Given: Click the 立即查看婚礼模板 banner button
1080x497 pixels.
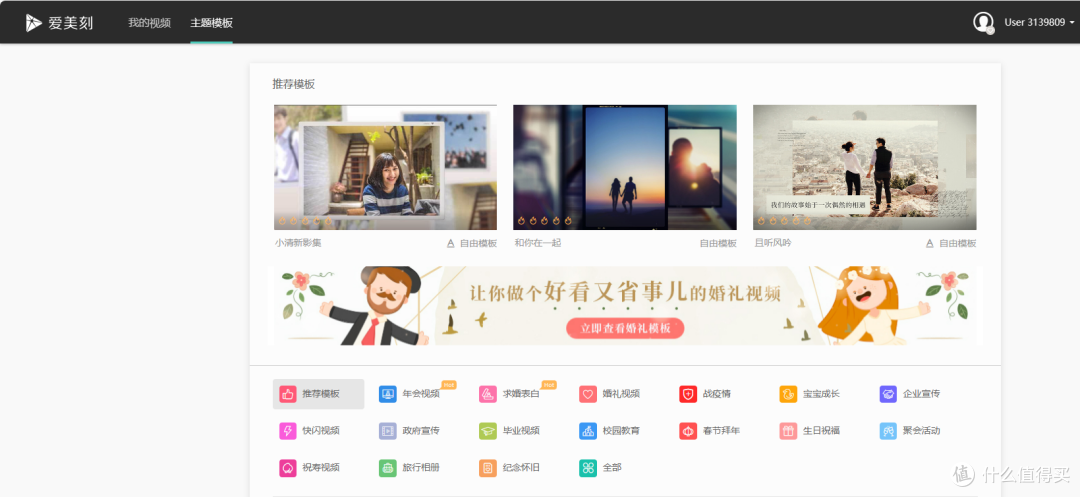Looking at the screenshot, I should point(625,328).
